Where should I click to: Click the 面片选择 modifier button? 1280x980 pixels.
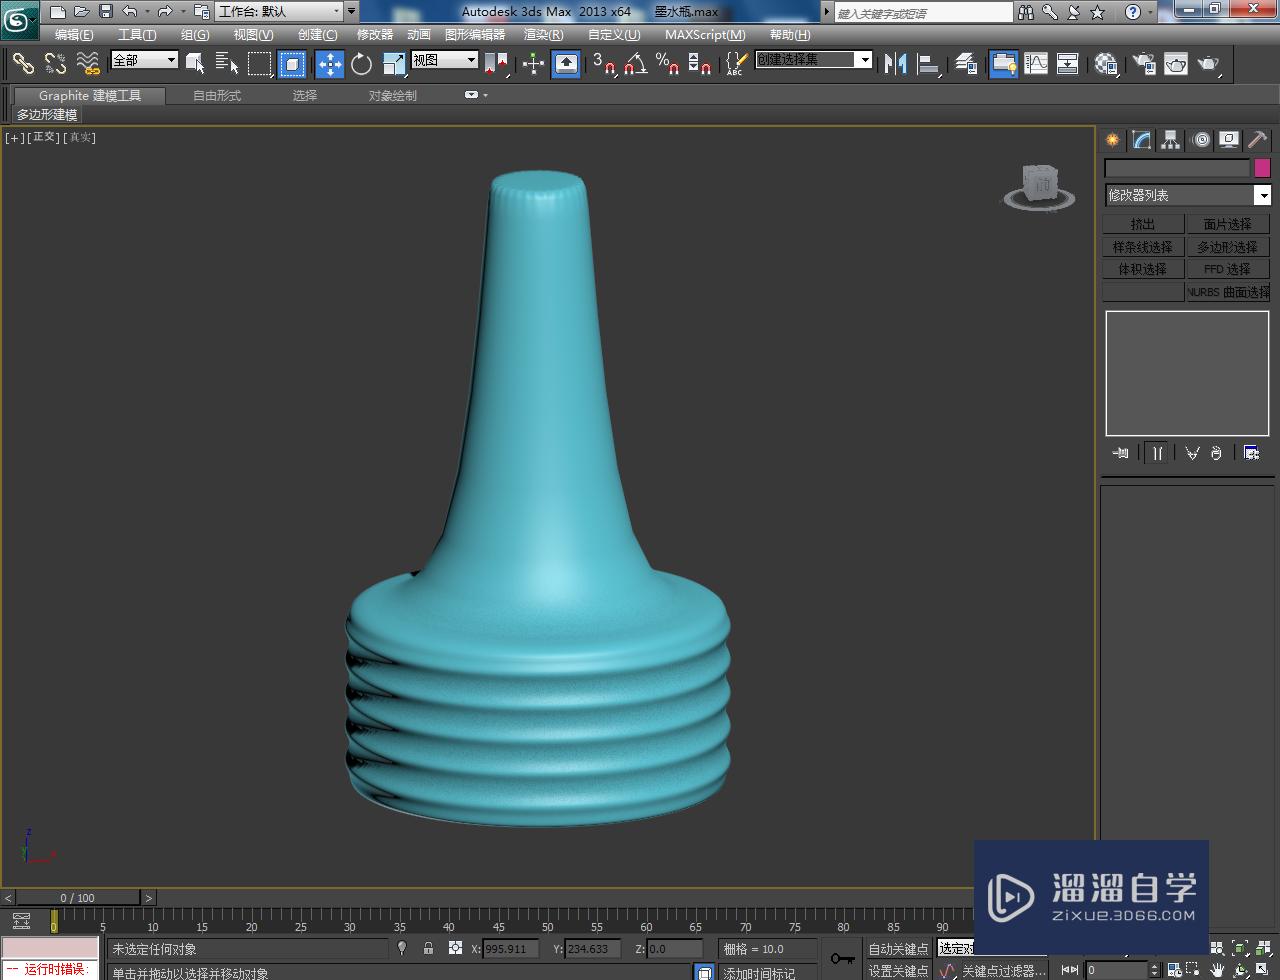point(1227,224)
